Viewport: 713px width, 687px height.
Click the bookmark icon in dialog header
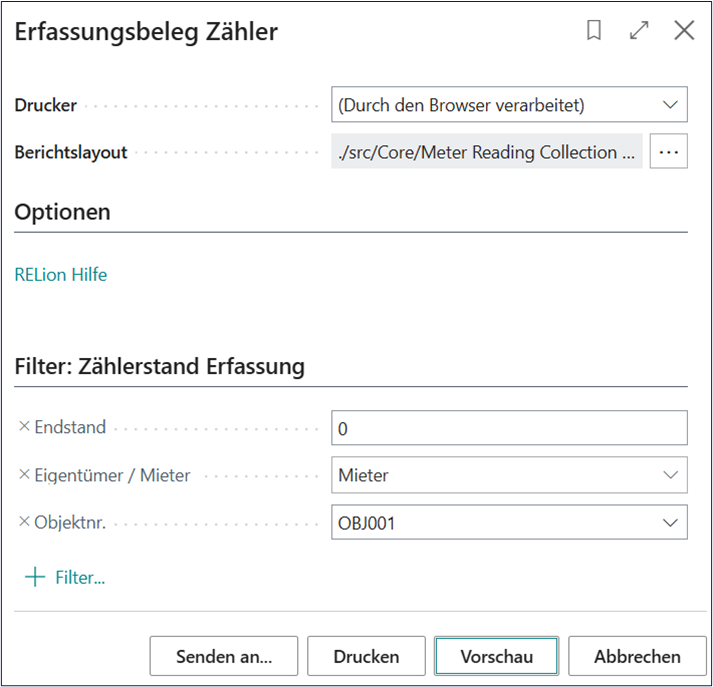[594, 31]
